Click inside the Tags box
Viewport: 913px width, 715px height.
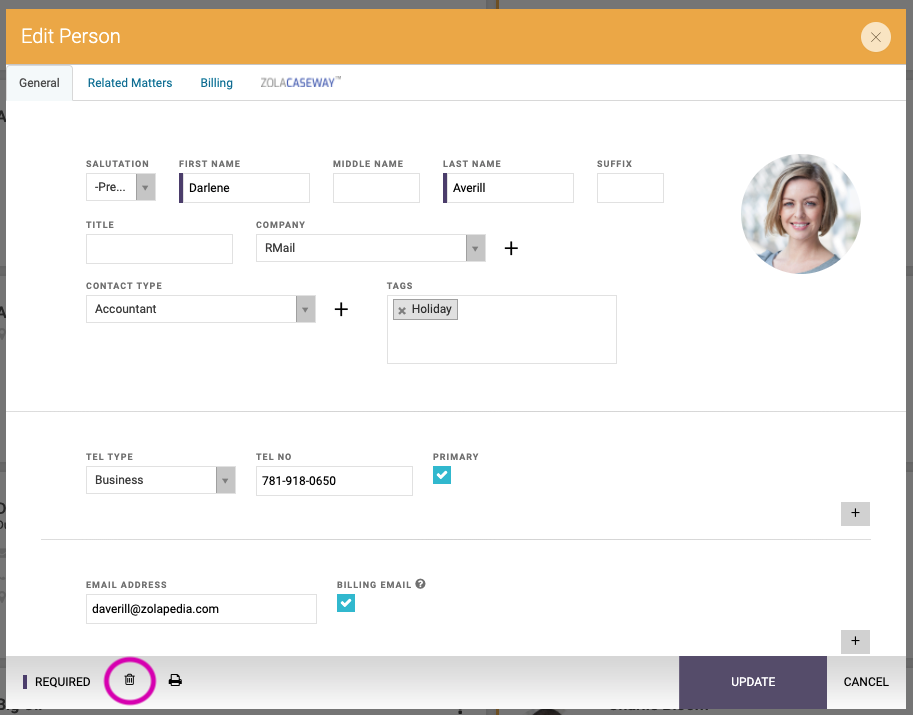pos(501,330)
